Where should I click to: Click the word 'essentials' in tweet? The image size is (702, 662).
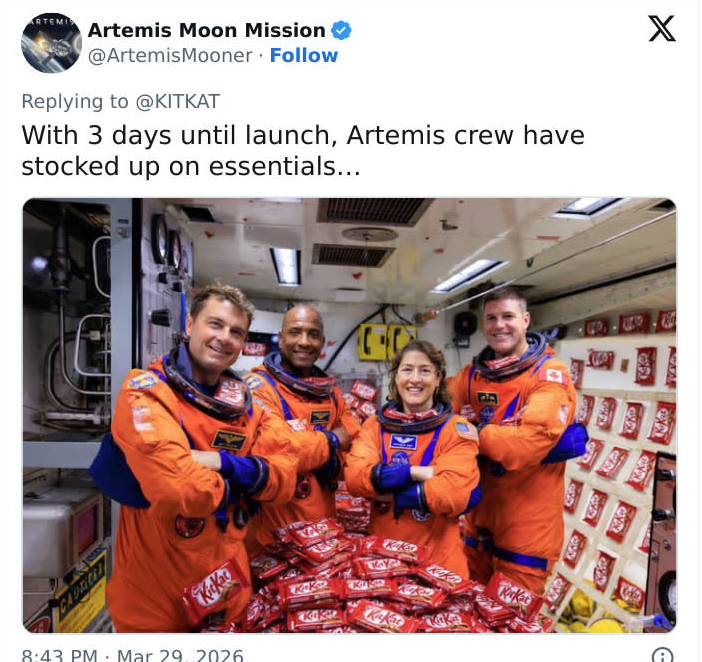[272, 166]
